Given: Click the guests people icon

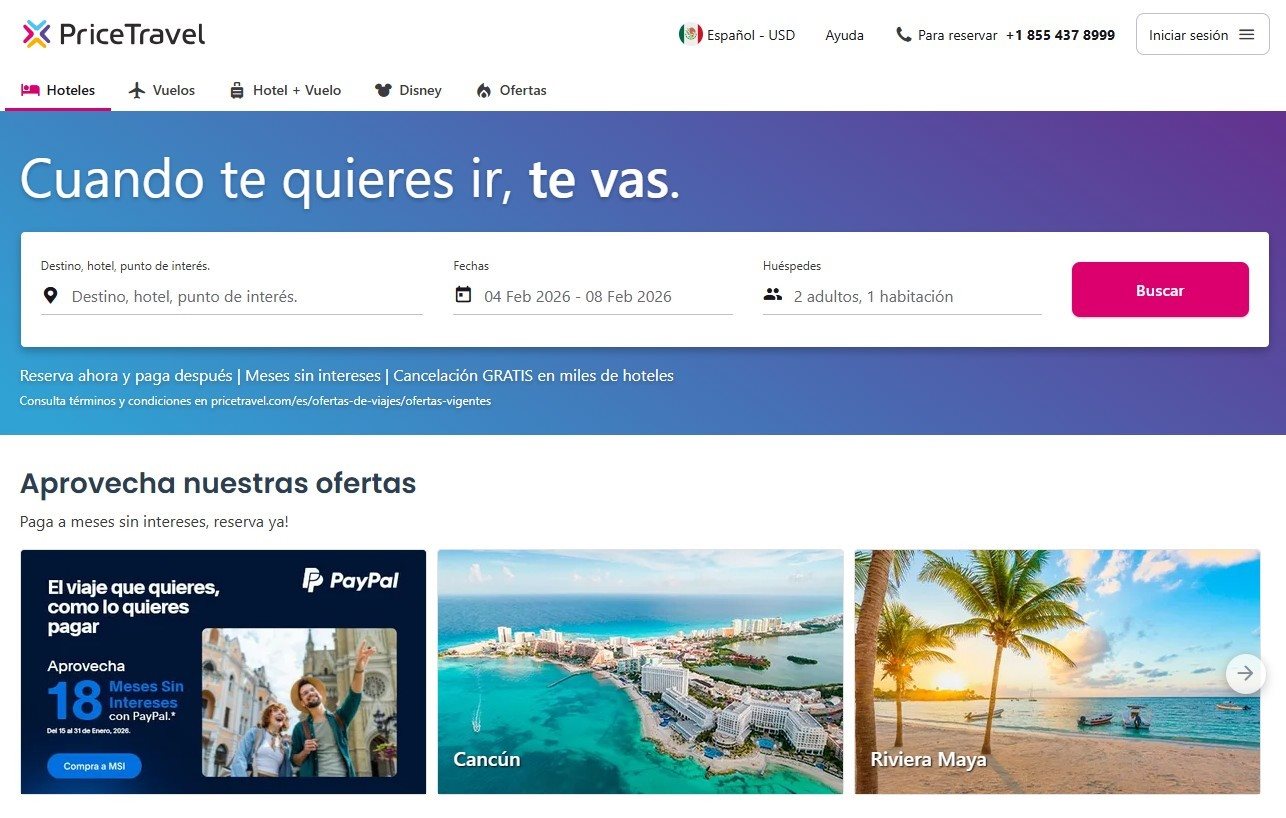Looking at the screenshot, I should click(x=772, y=295).
